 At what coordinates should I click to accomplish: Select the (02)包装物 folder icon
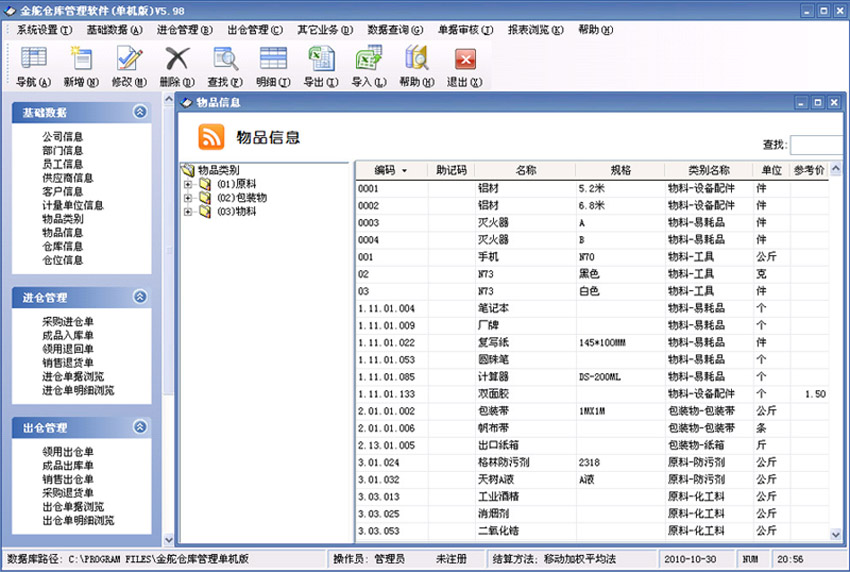[205, 197]
